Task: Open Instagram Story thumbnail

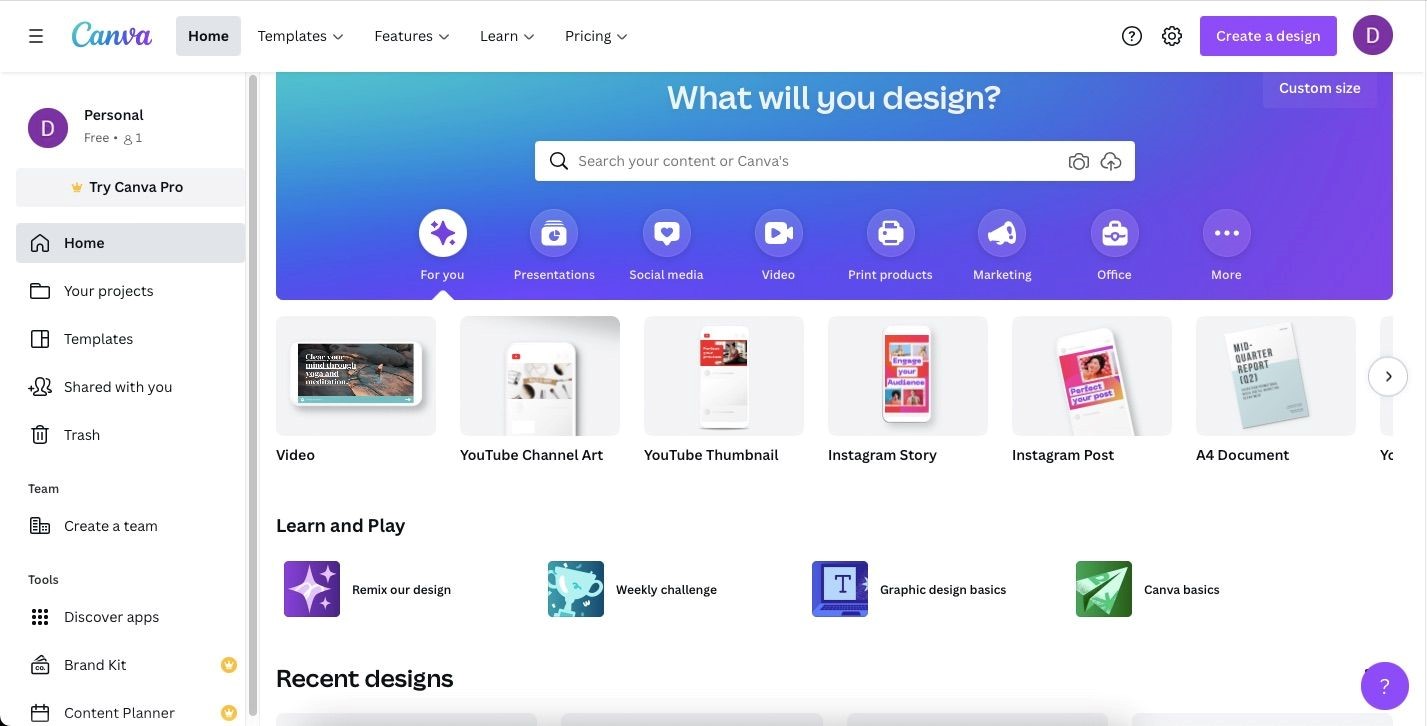Action: (x=908, y=376)
